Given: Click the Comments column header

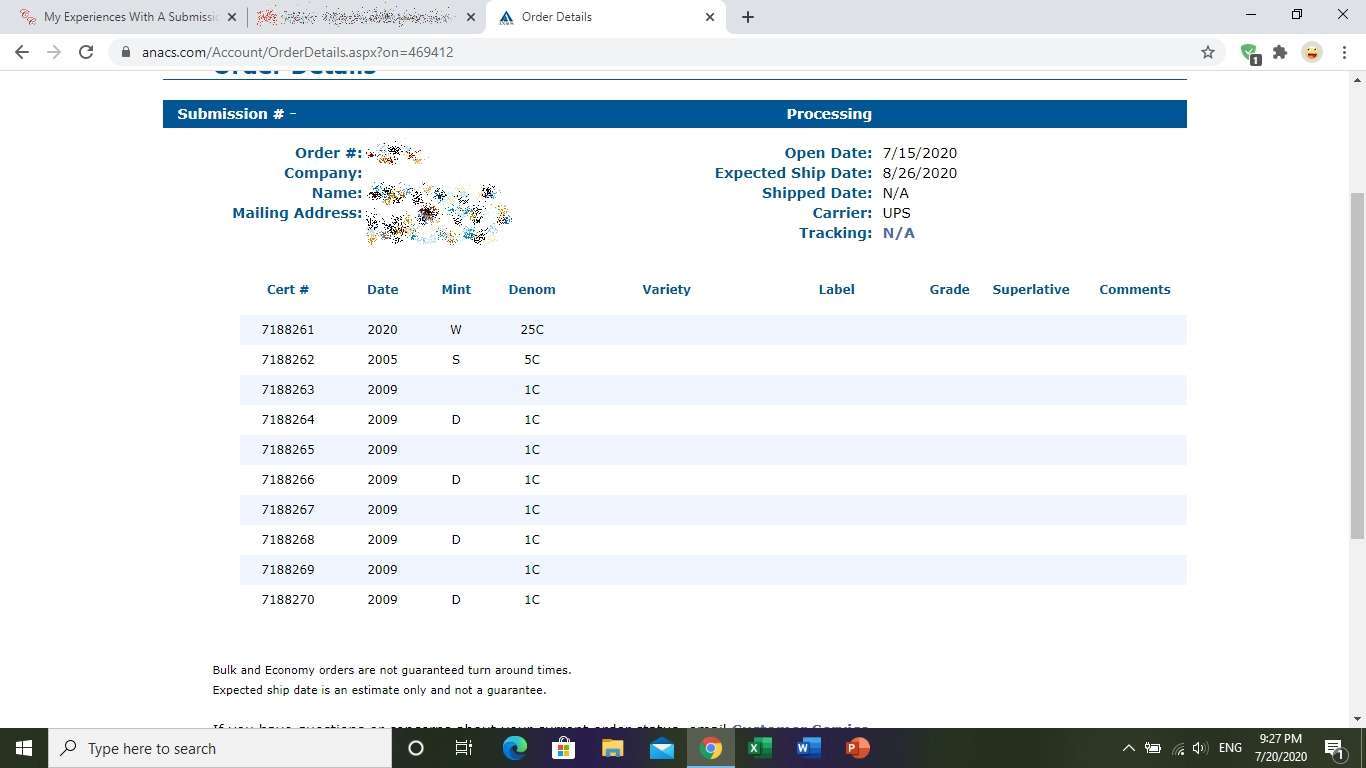Looking at the screenshot, I should pos(1135,289).
